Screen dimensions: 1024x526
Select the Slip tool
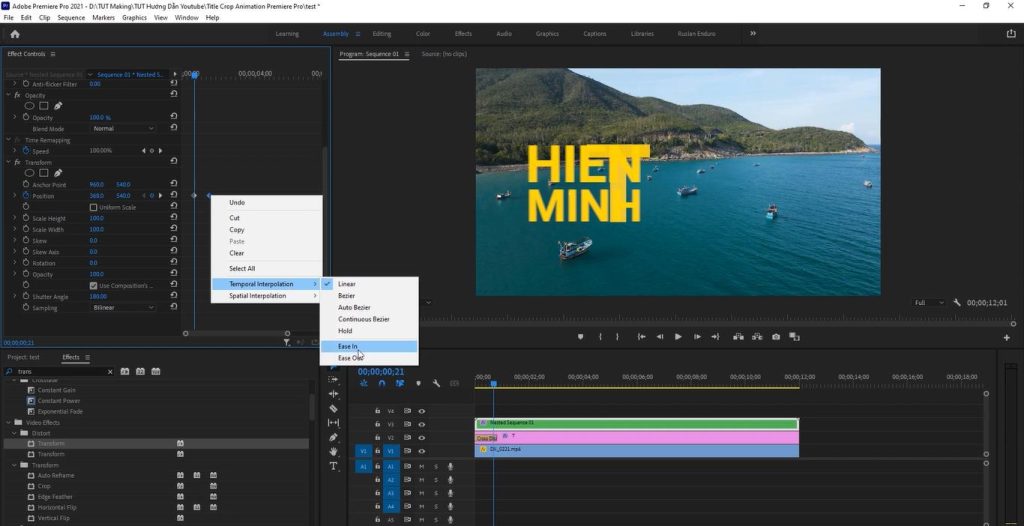(333, 423)
